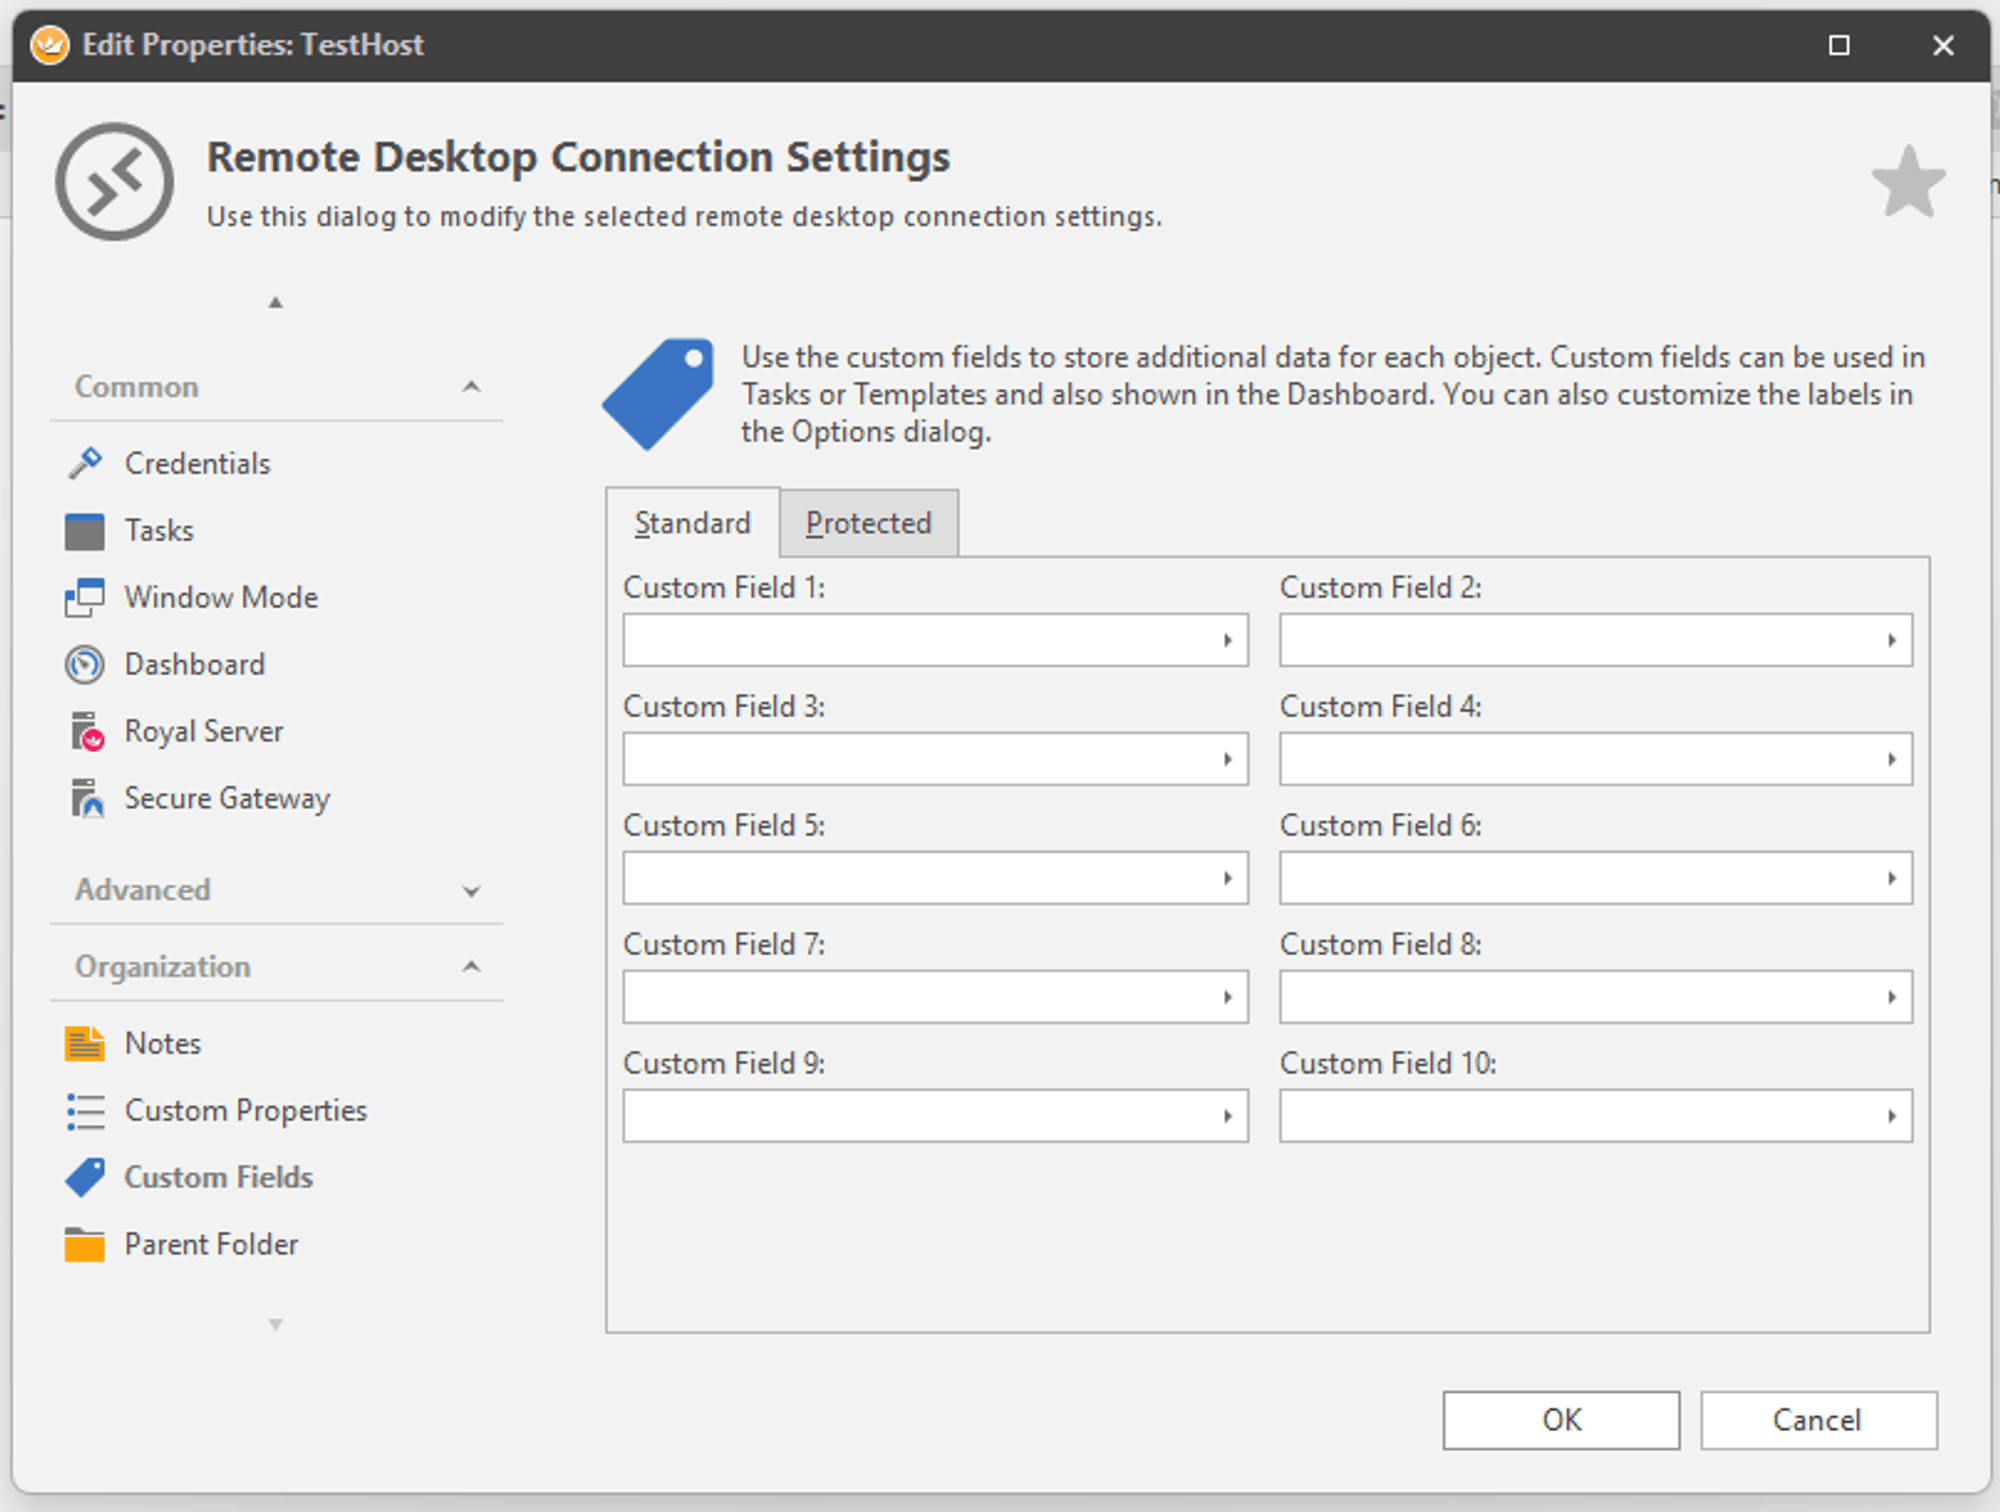Image resolution: width=2000 pixels, height=1512 pixels.
Task: Mark as favorite with star icon
Action: click(1907, 183)
